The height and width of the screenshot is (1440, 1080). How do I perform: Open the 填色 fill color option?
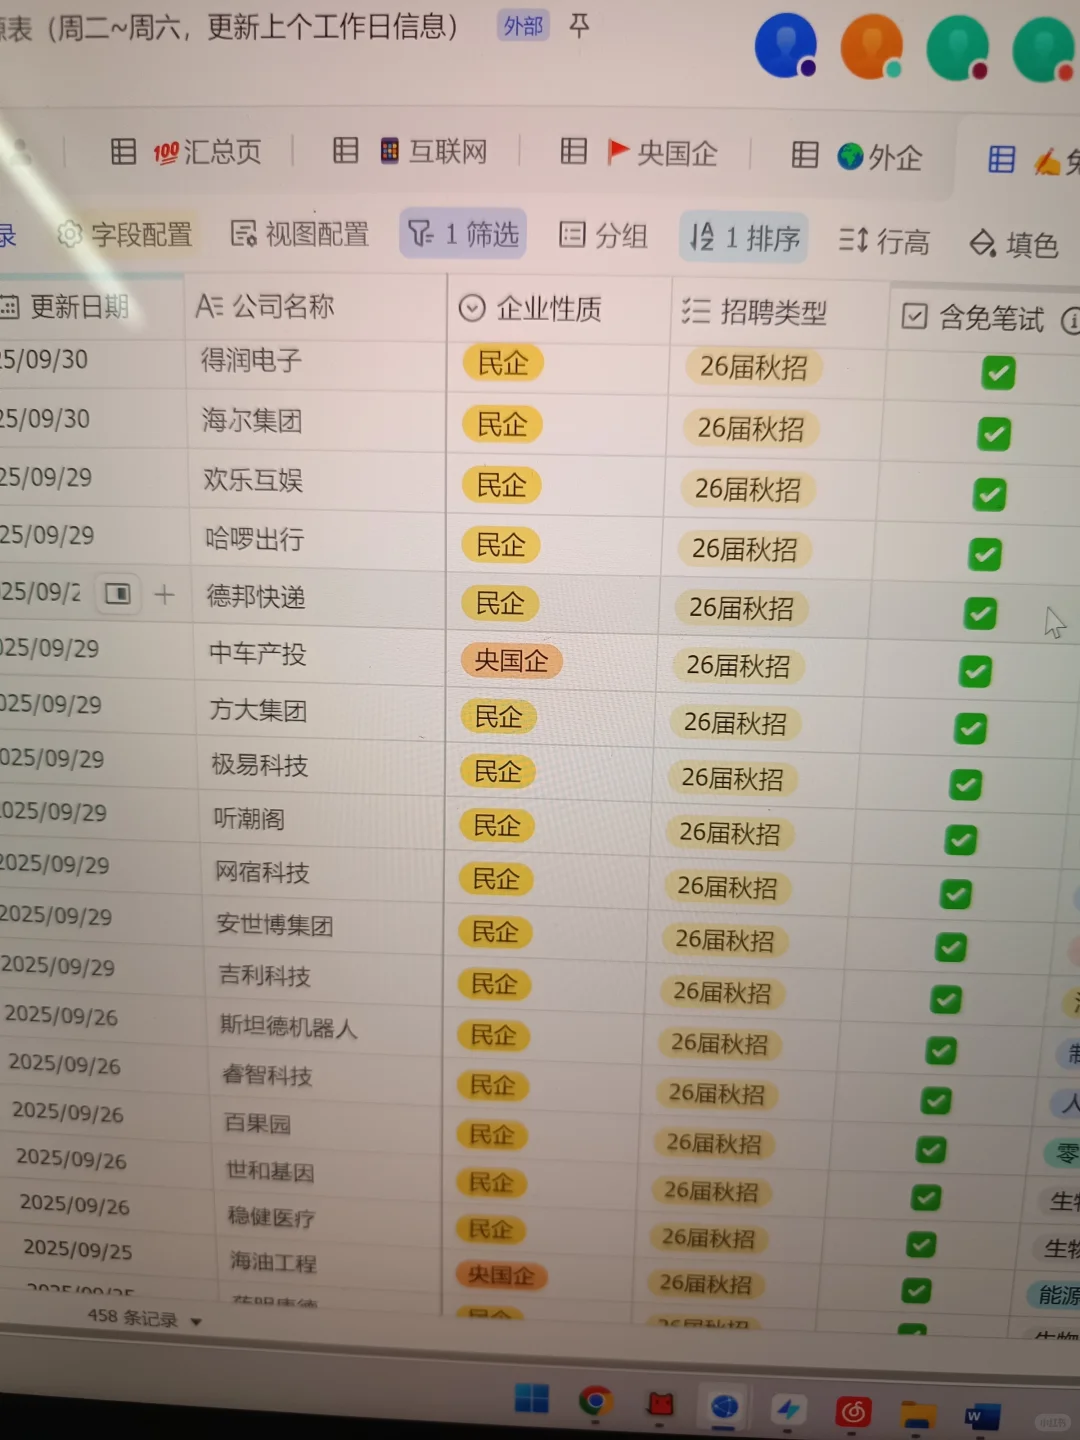[1014, 244]
